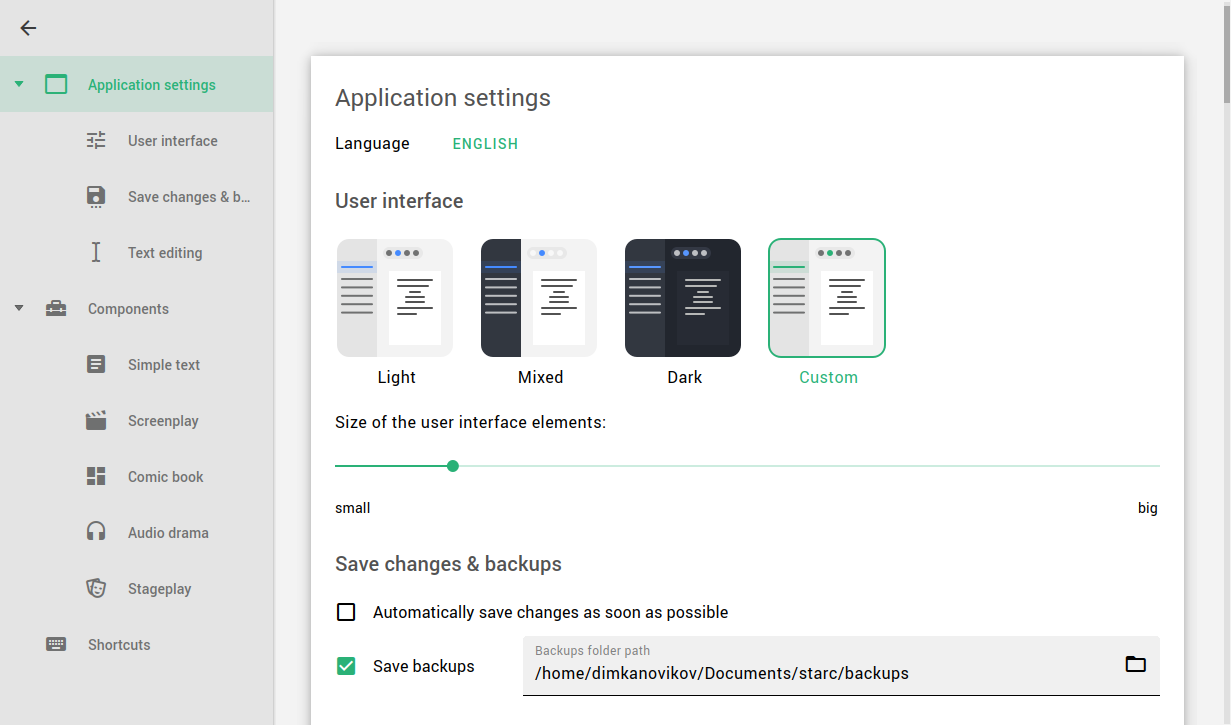This screenshot has width=1231, height=725.
Task: Click the User interface sliders icon
Action: 96,141
